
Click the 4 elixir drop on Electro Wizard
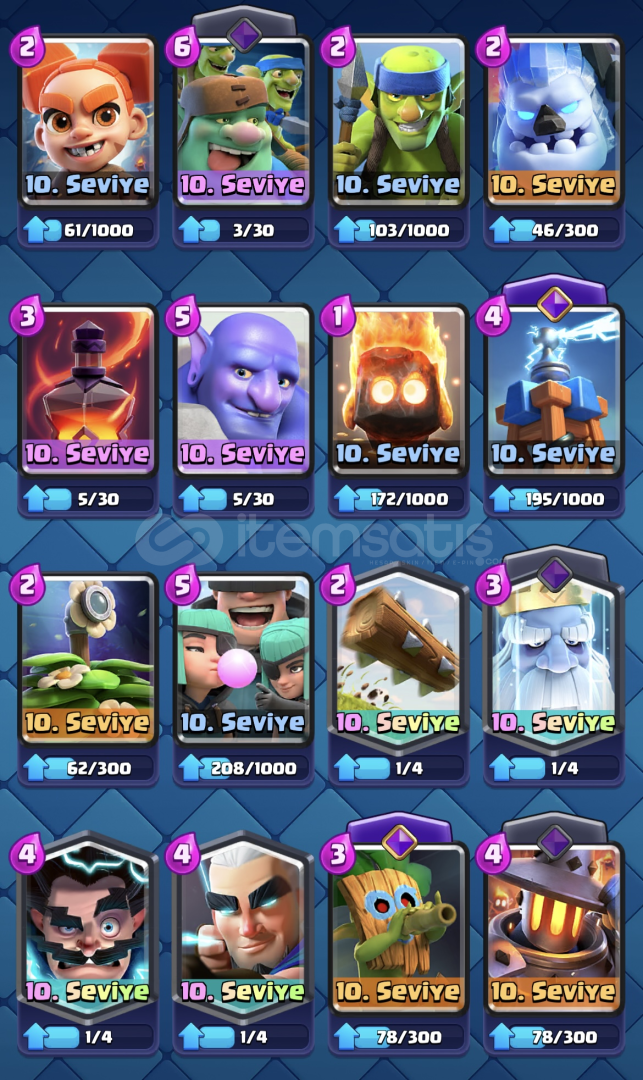(28, 854)
